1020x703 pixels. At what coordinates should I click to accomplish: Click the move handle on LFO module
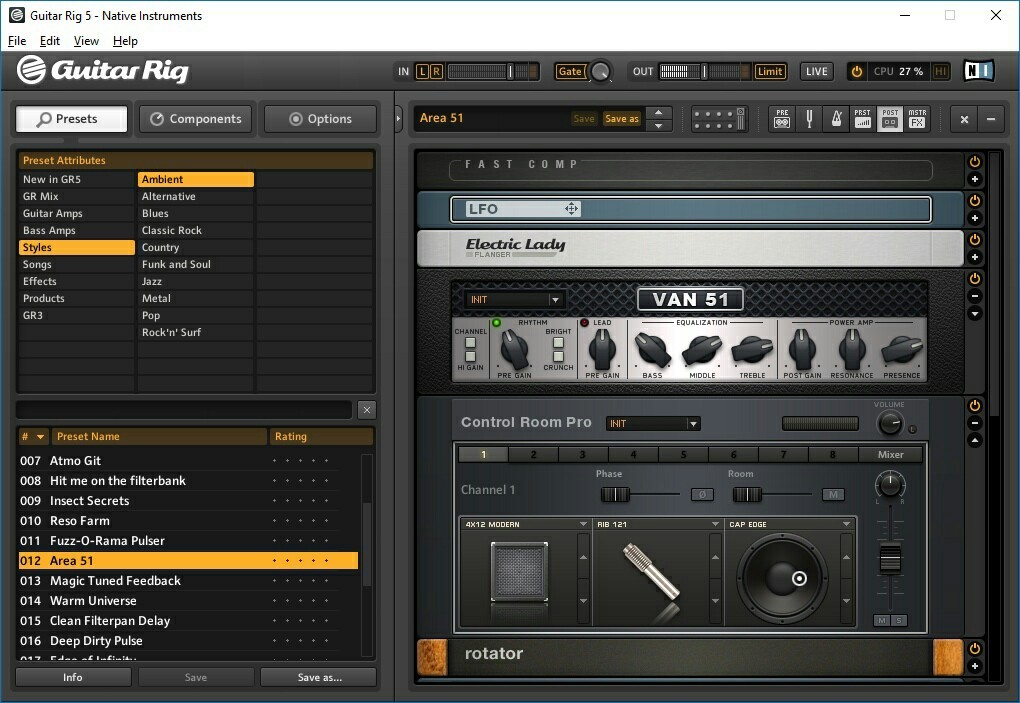(571, 209)
